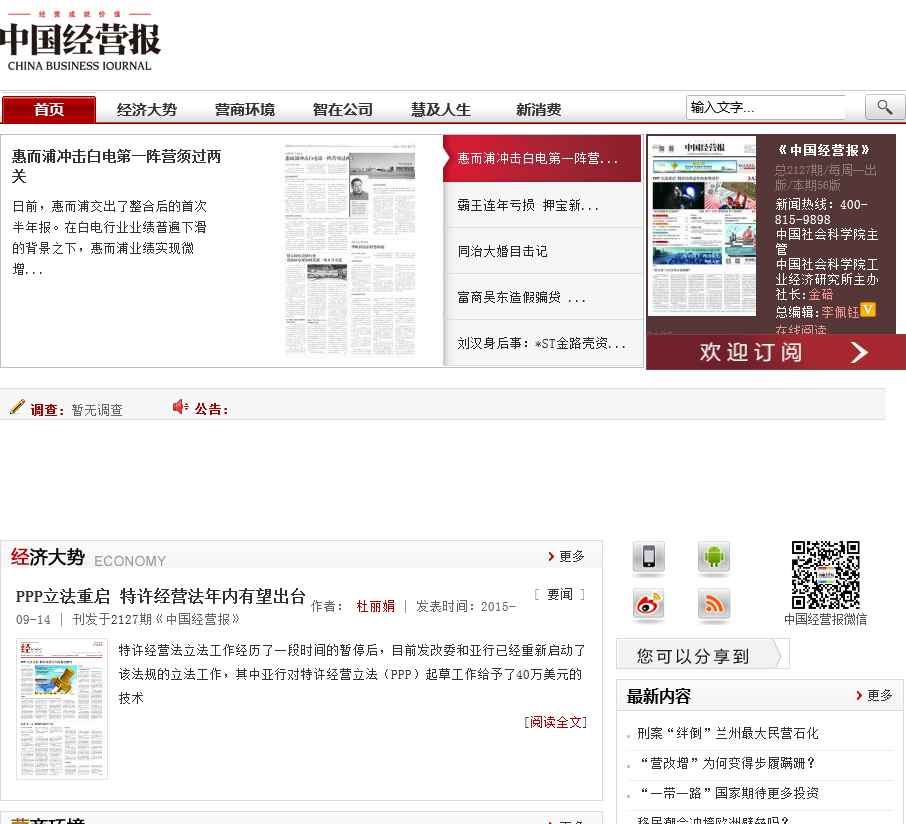Open the 慧及人生 menu
Viewport: 906px width, 824px height.
441,109
